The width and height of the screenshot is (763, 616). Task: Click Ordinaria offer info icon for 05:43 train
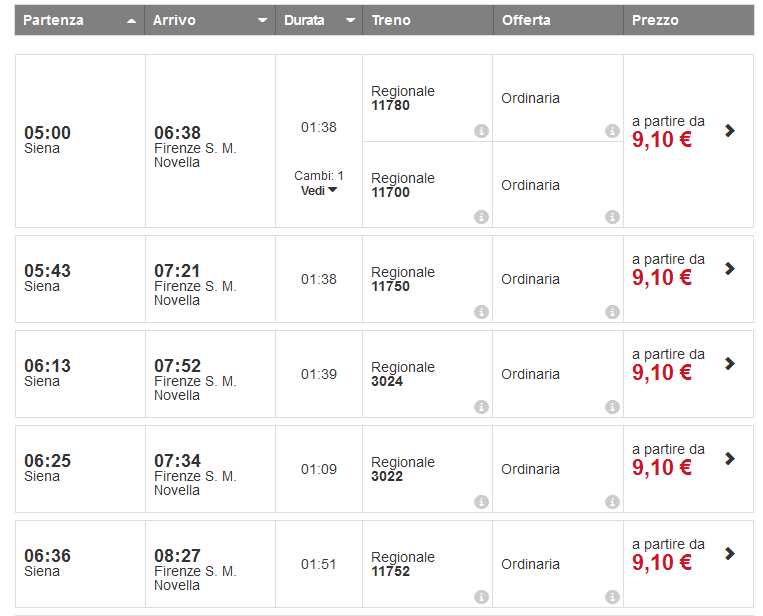pyautogui.click(x=612, y=312)
